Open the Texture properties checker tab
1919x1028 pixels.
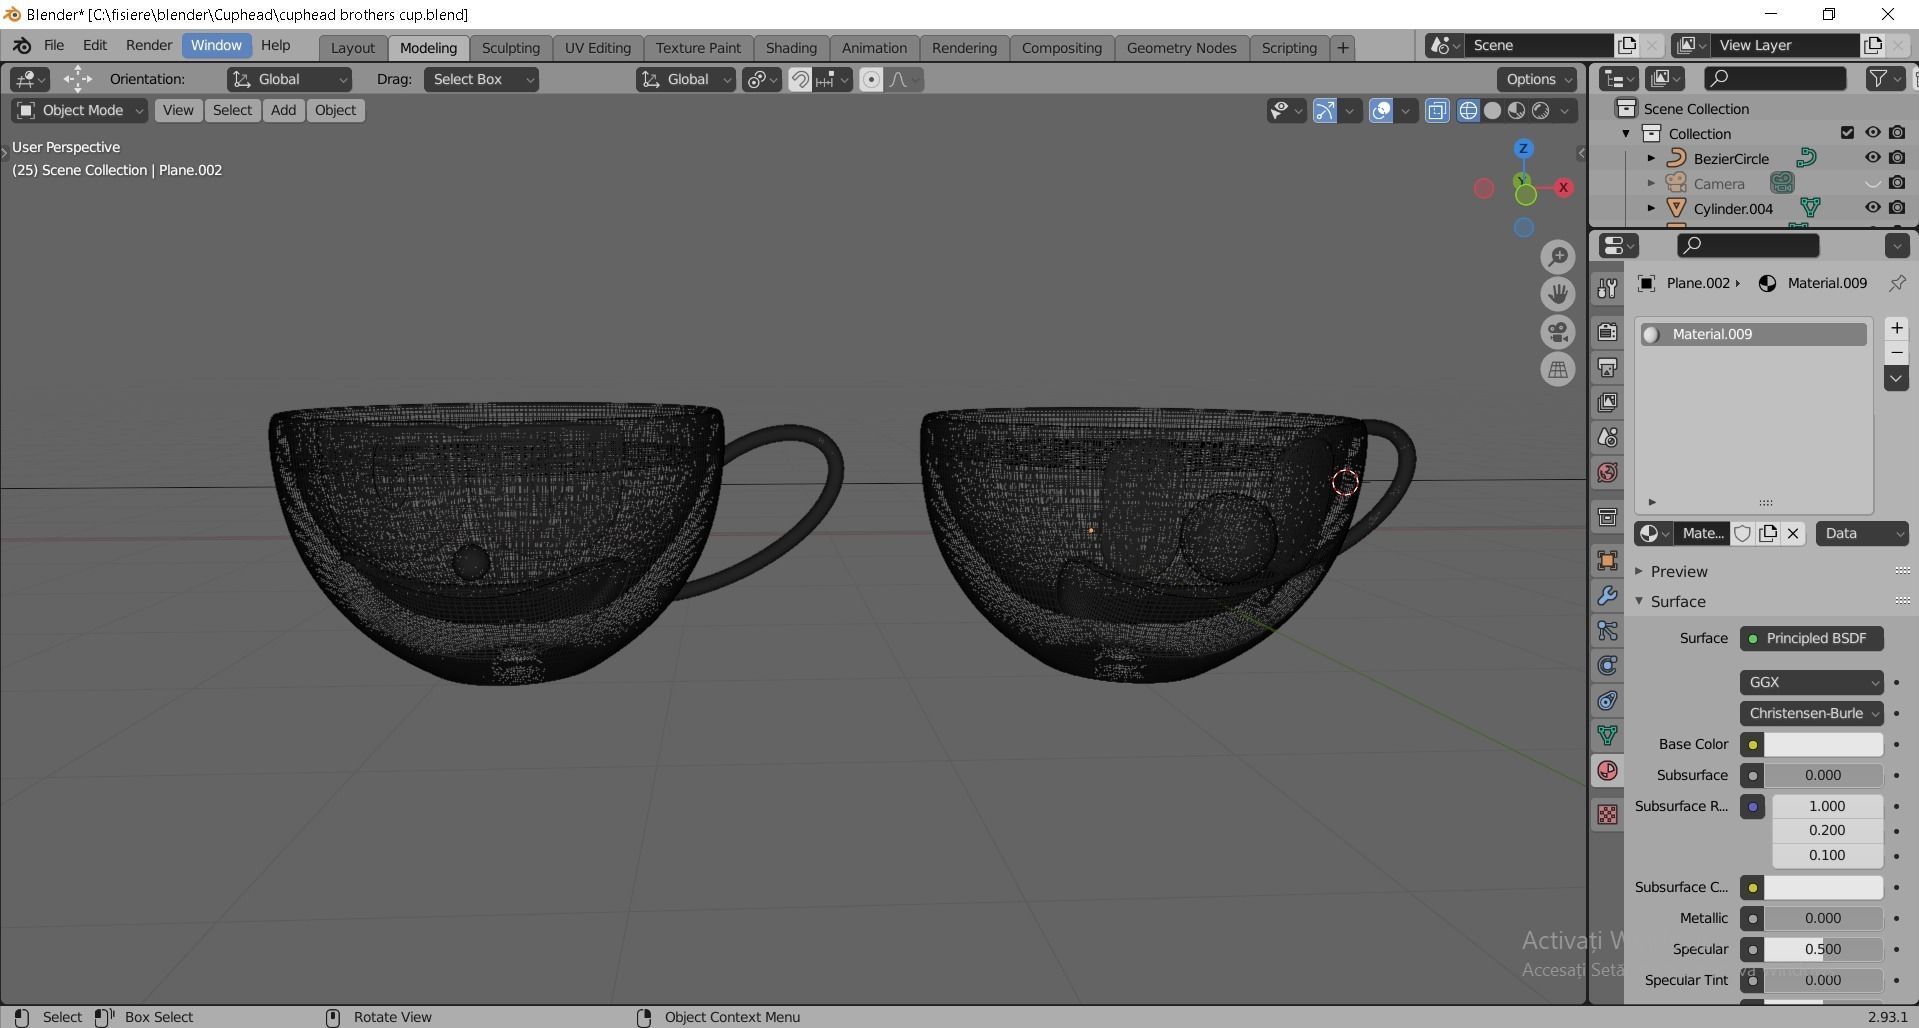click(1607, 815)
